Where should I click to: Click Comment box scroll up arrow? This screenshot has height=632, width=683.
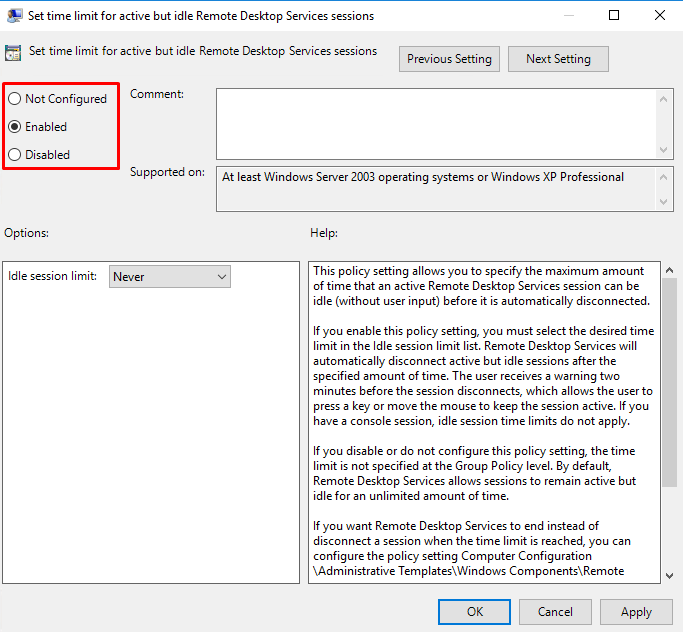pyautogui.click(x=665, y=97)
